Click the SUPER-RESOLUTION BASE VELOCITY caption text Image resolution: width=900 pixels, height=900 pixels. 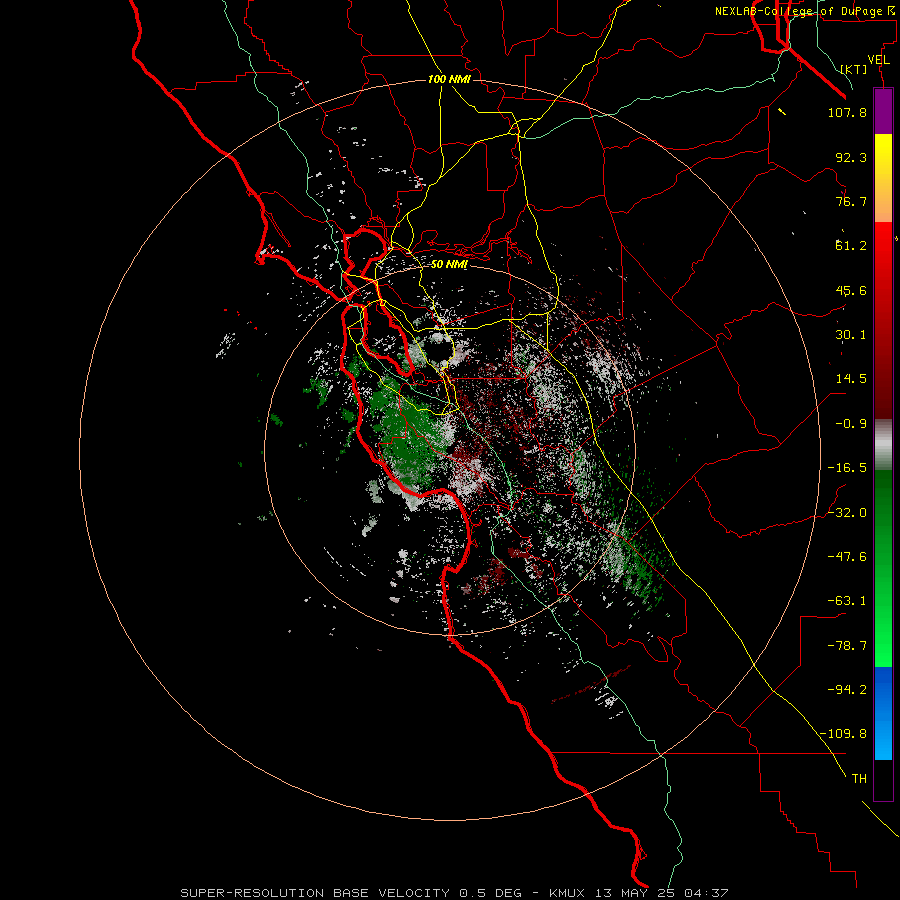315,893
